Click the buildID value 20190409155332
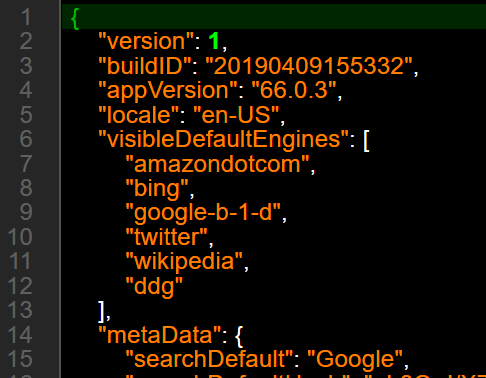Viewport: 486px width, 378px height. click(309, 66)
